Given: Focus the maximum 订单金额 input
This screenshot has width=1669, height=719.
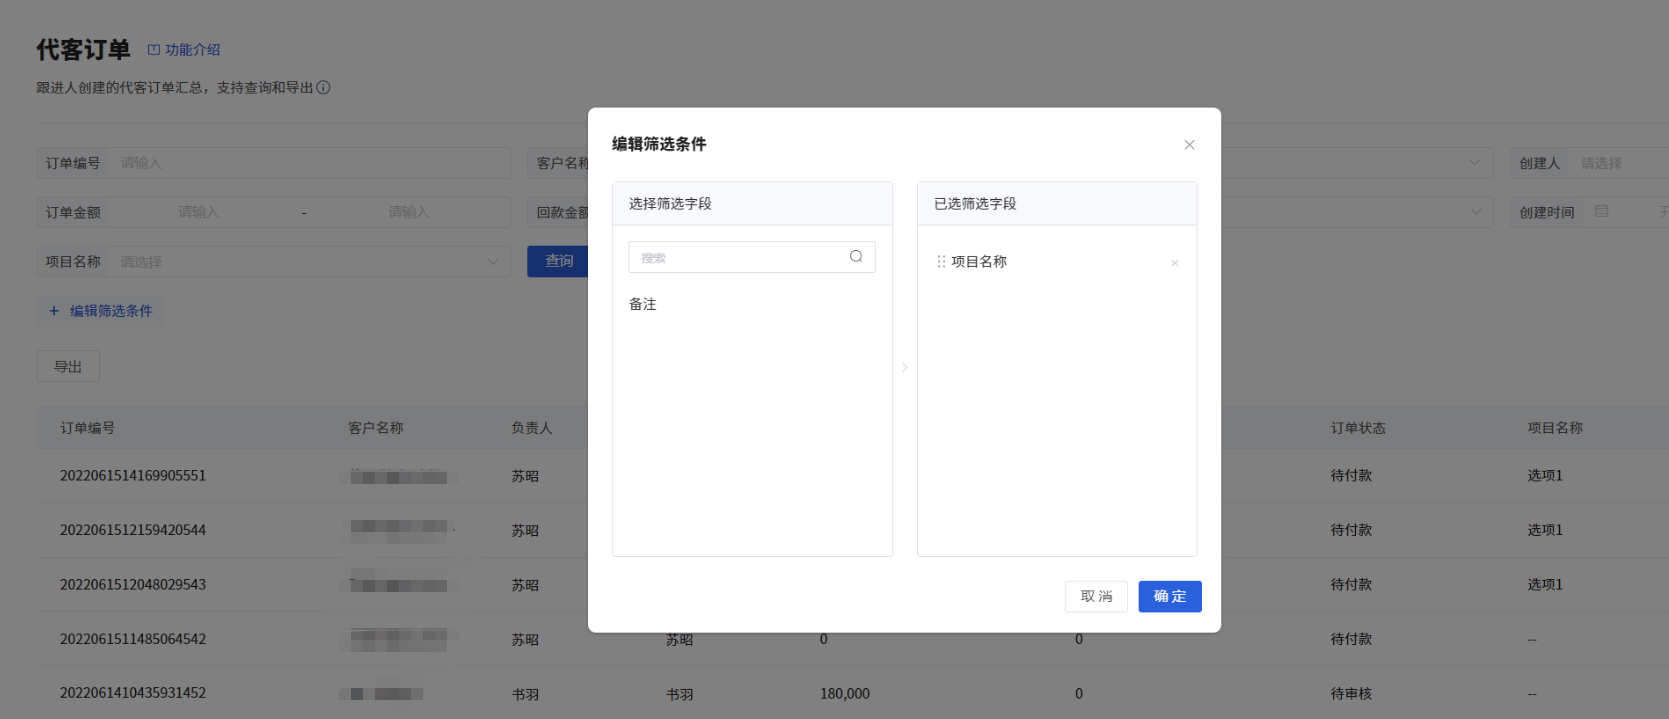Looking at the screenshot, I should (409, 212).
